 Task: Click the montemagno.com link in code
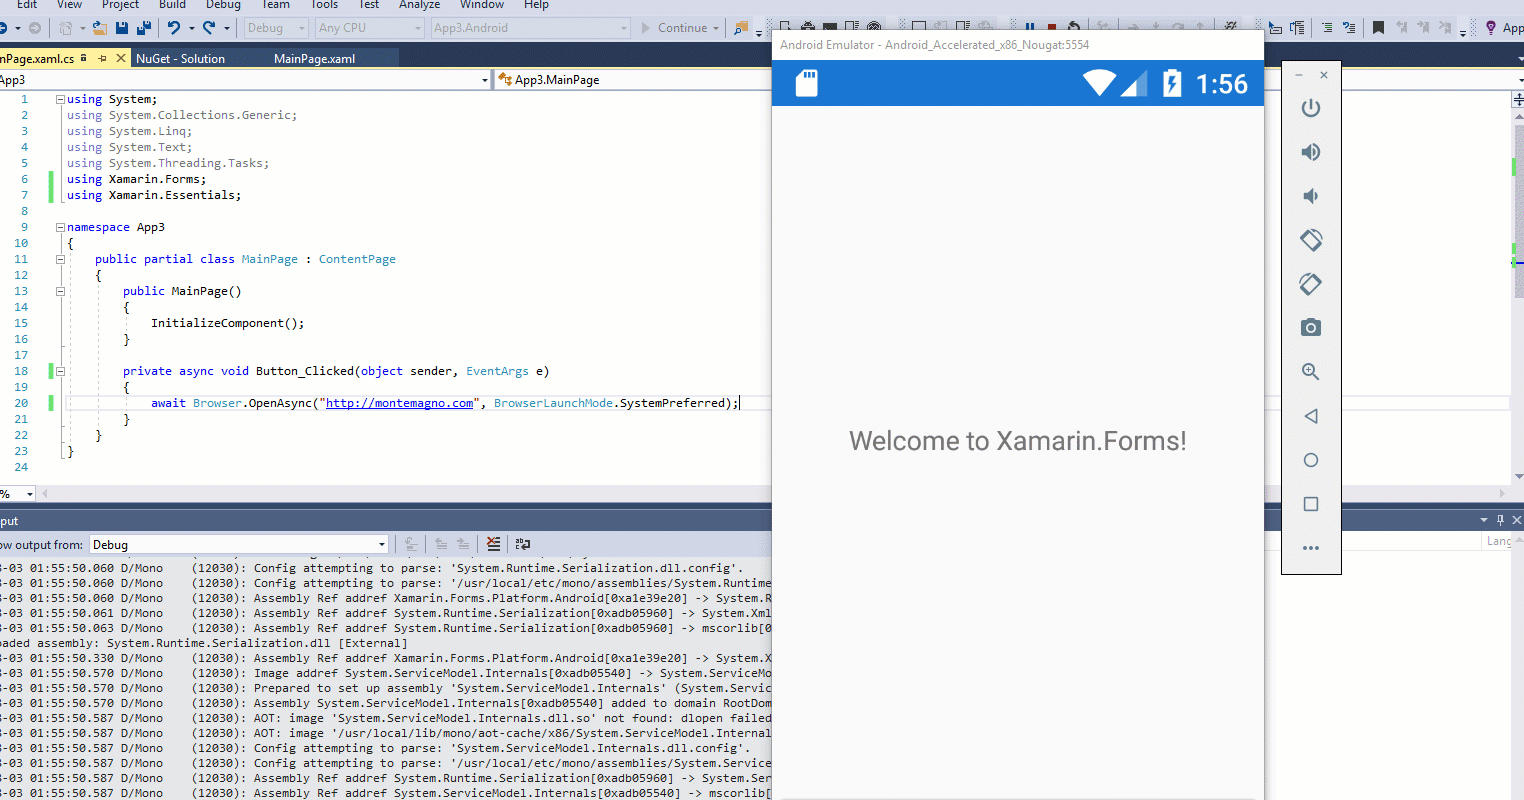click(400, 403)
